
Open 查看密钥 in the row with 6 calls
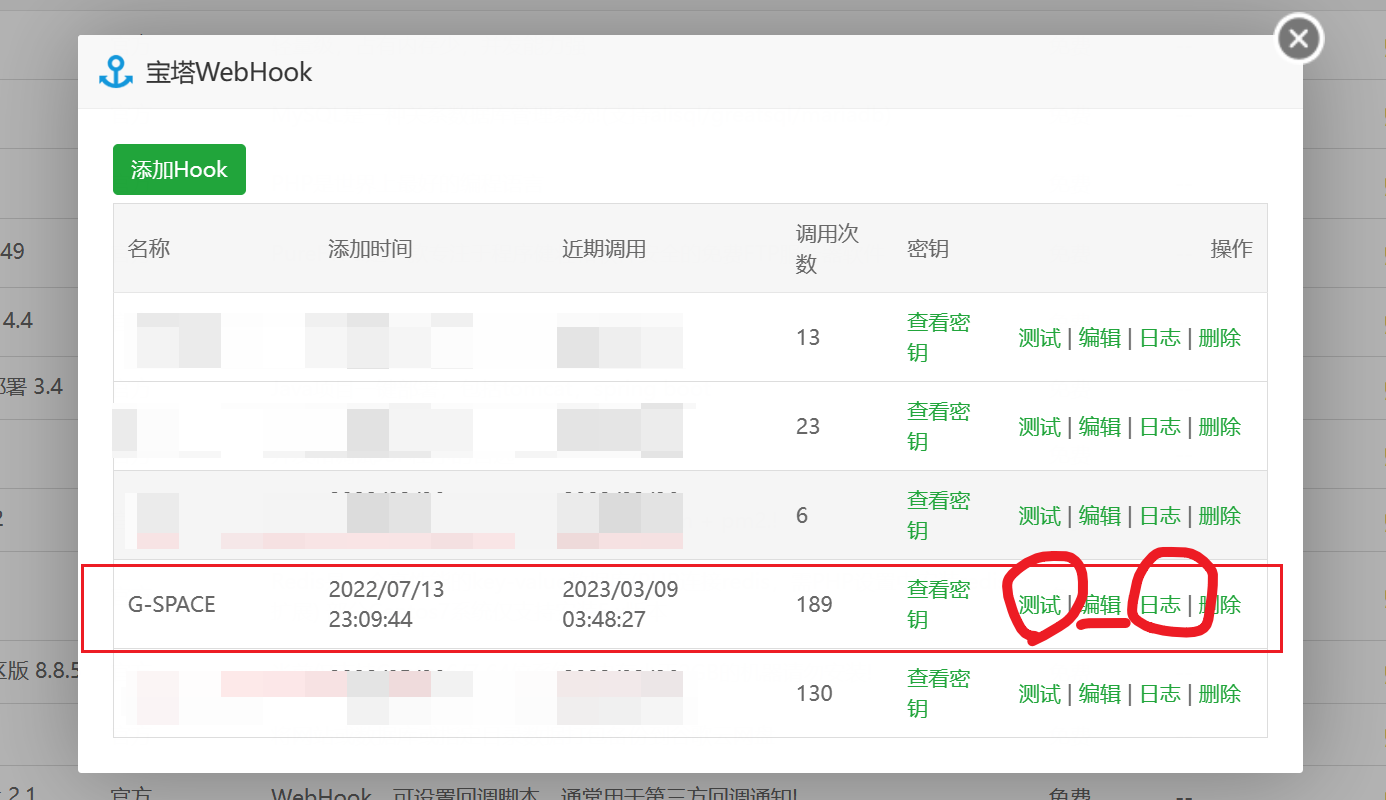(938, 515)
